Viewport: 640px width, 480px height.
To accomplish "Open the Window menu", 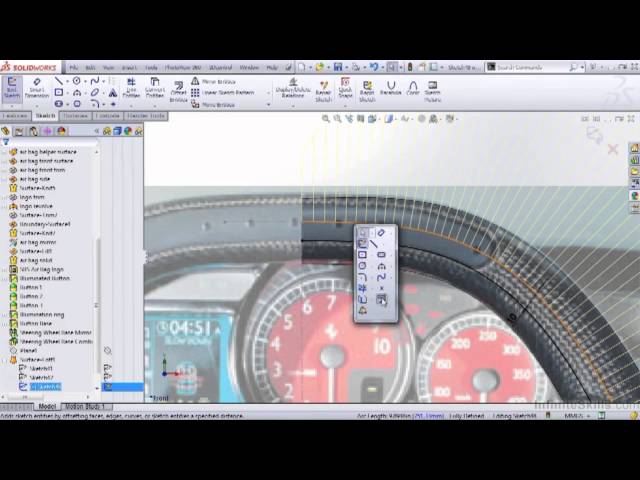I will click(x=249, y=67).
